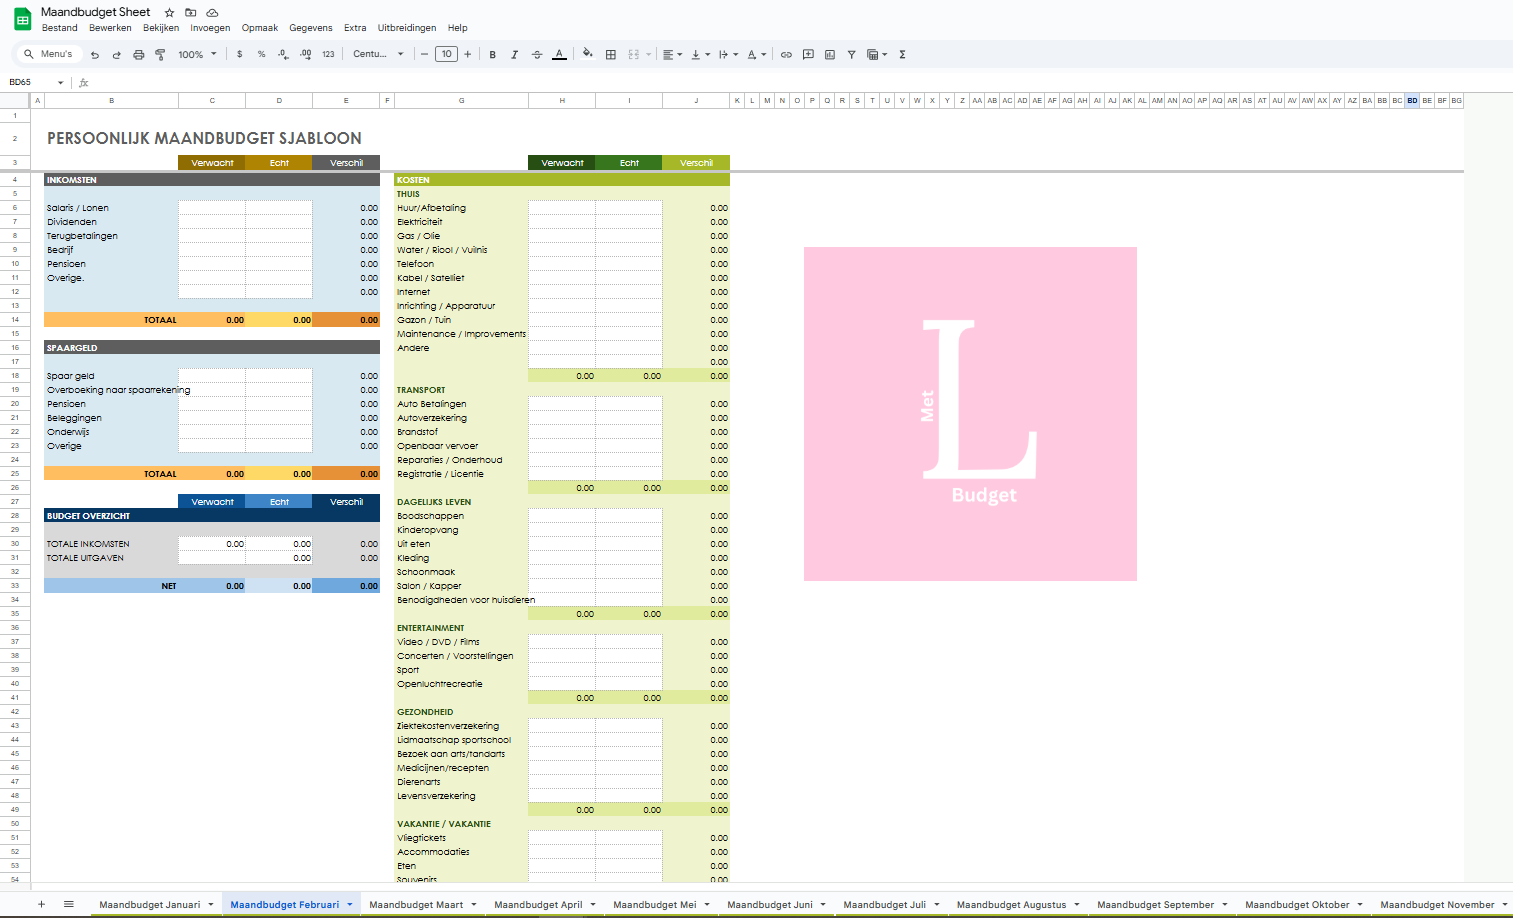
Task: Insert a chart from the toolbar
Action: (830, 55)
